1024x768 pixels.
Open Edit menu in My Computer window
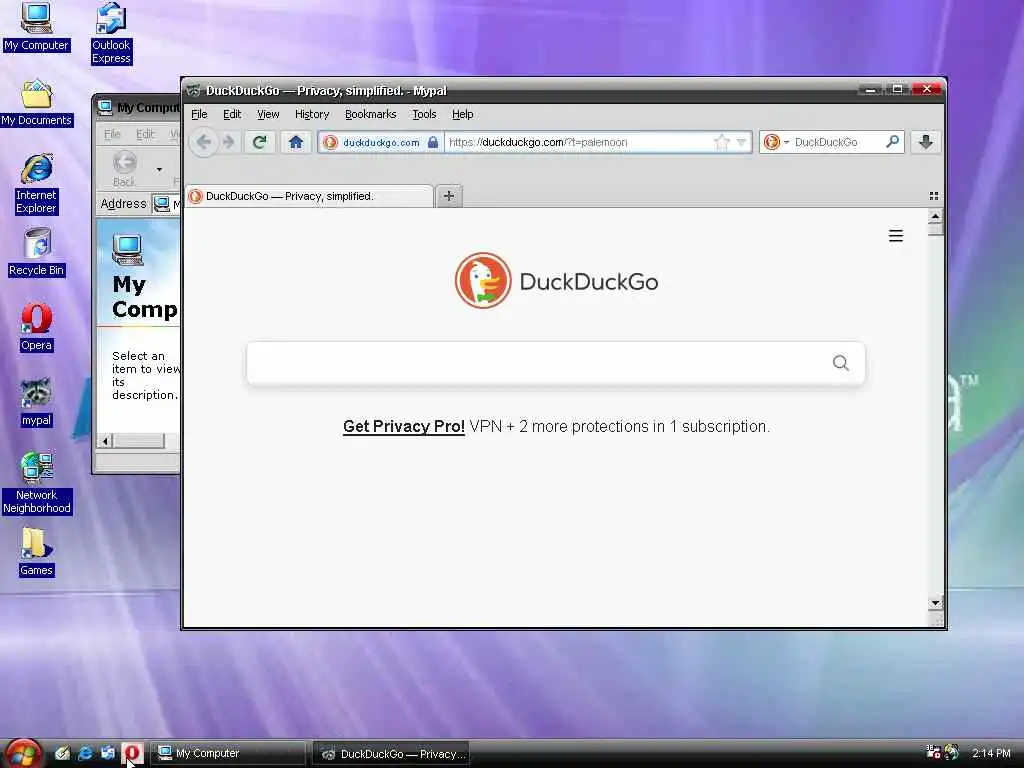(x=145, y=134)
